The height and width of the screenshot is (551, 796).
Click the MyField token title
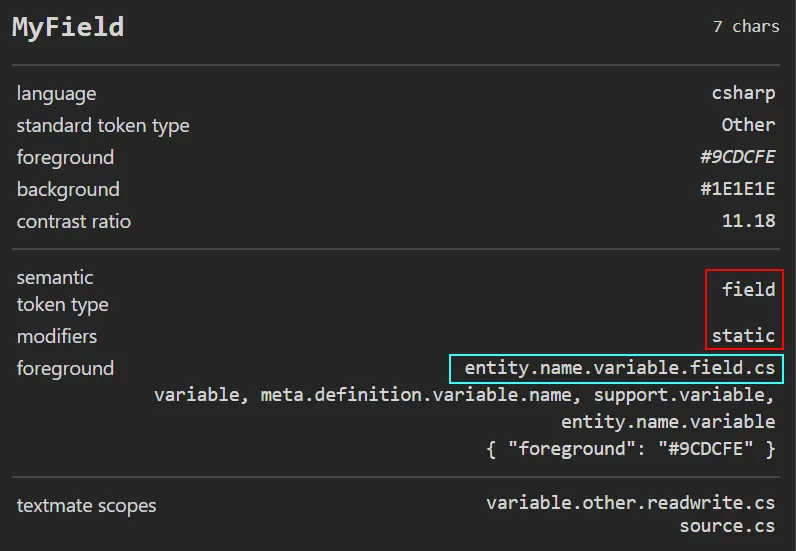68,27
